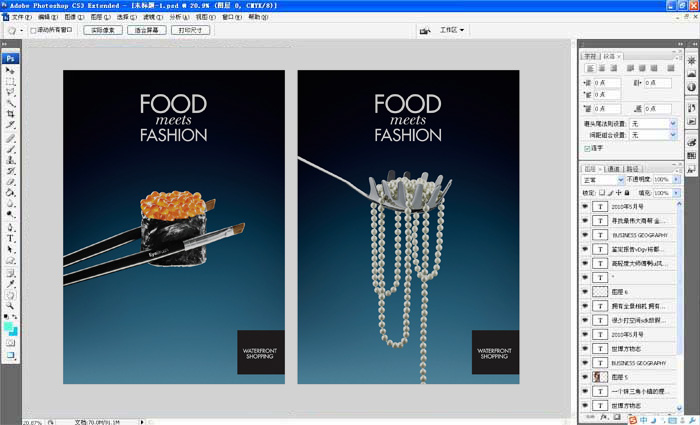This screenshot has height=425, width=700.
Task: Switch to the 通道 tab
Action: [613, 169]
